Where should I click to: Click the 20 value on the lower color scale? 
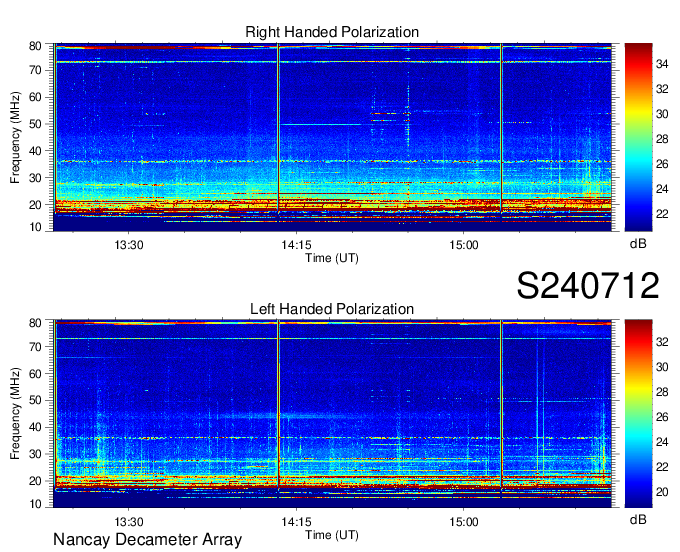(662, 492)
